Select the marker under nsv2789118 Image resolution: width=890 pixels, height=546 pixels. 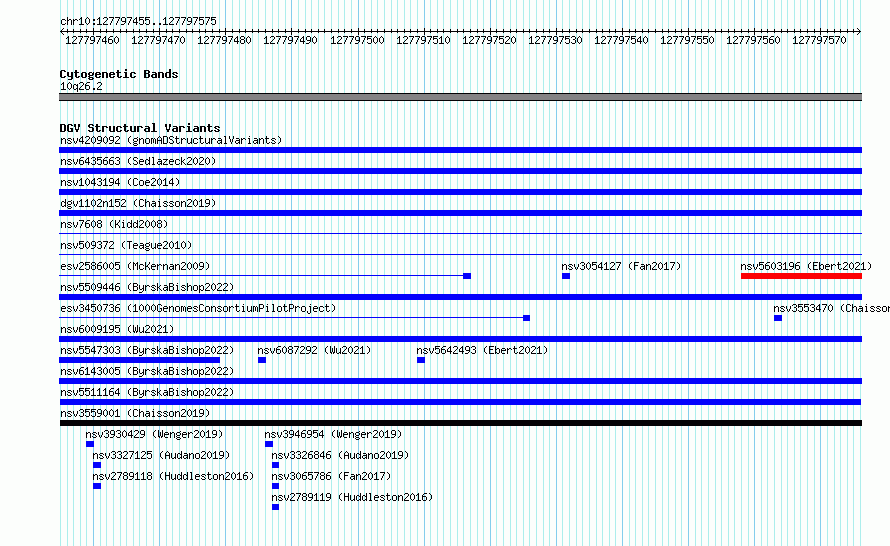[x=97, y=486]
